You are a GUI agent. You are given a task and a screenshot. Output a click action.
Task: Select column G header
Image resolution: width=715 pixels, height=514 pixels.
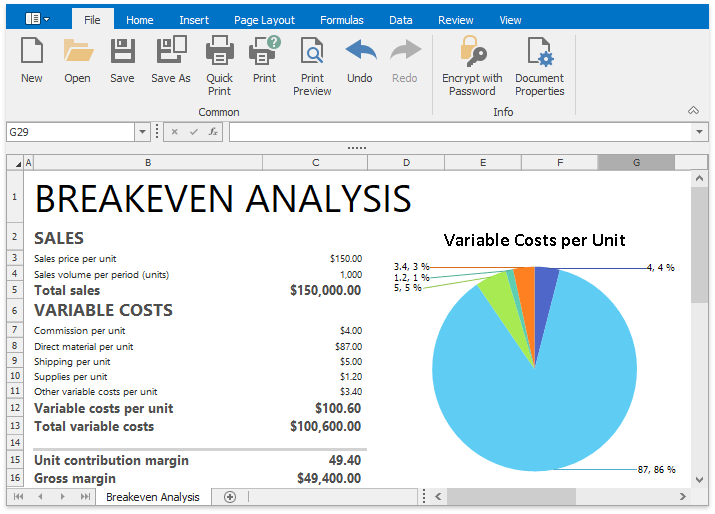click(636, 162)
